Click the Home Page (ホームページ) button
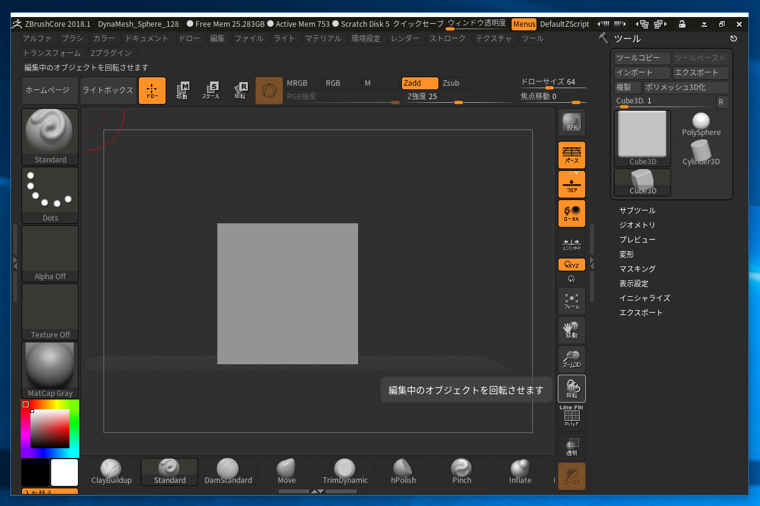Image resolution: width=760 pixels, height=506 pixels. coord(49,91)
